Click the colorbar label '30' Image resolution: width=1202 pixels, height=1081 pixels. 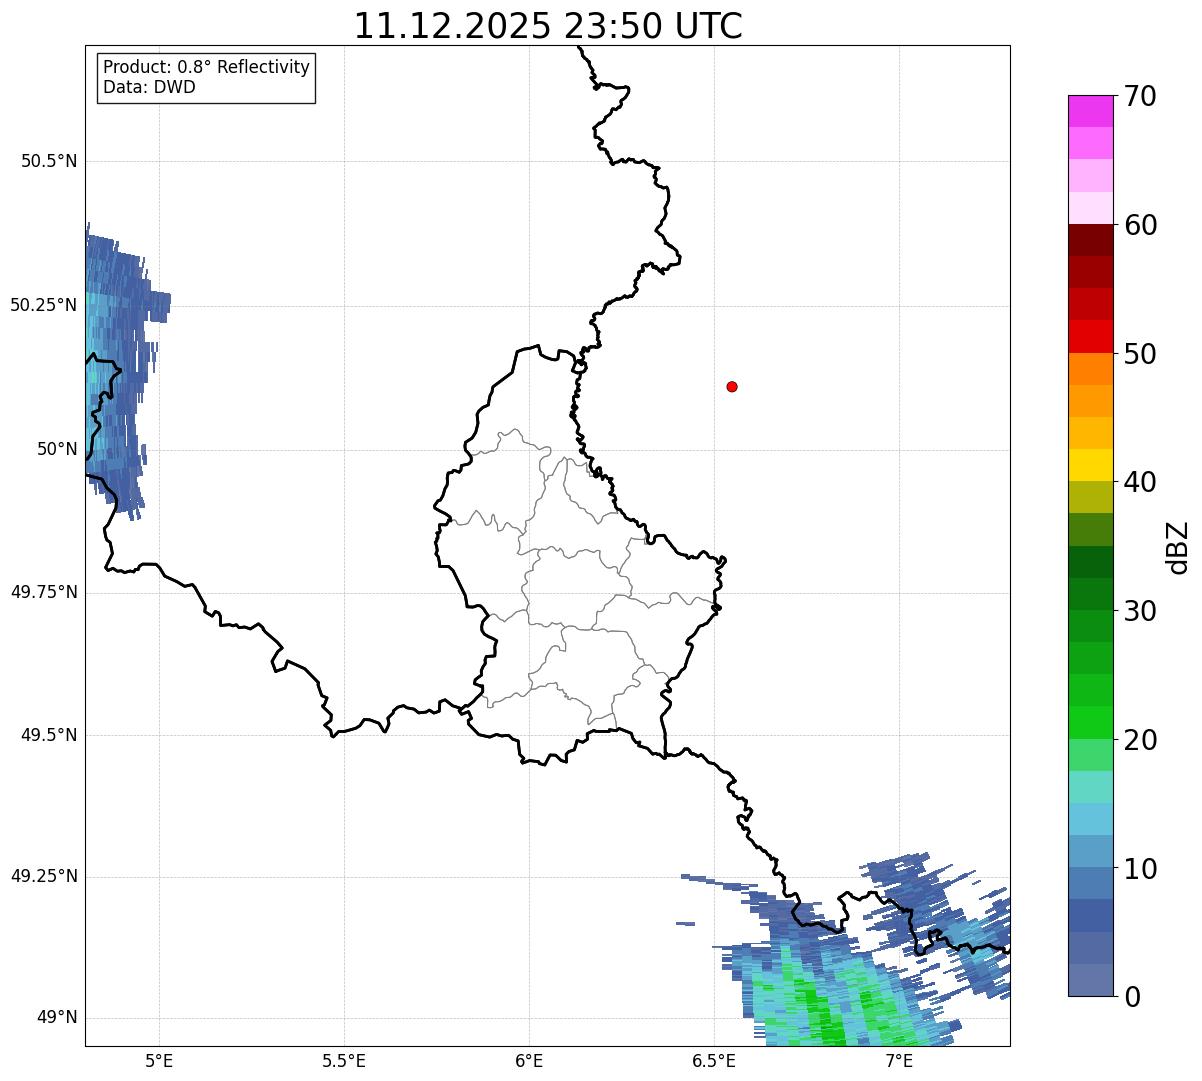[1141, 611]
